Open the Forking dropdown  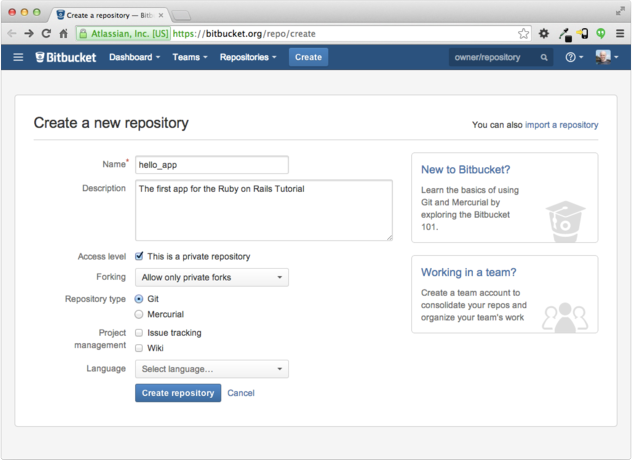tap(212, 277)
